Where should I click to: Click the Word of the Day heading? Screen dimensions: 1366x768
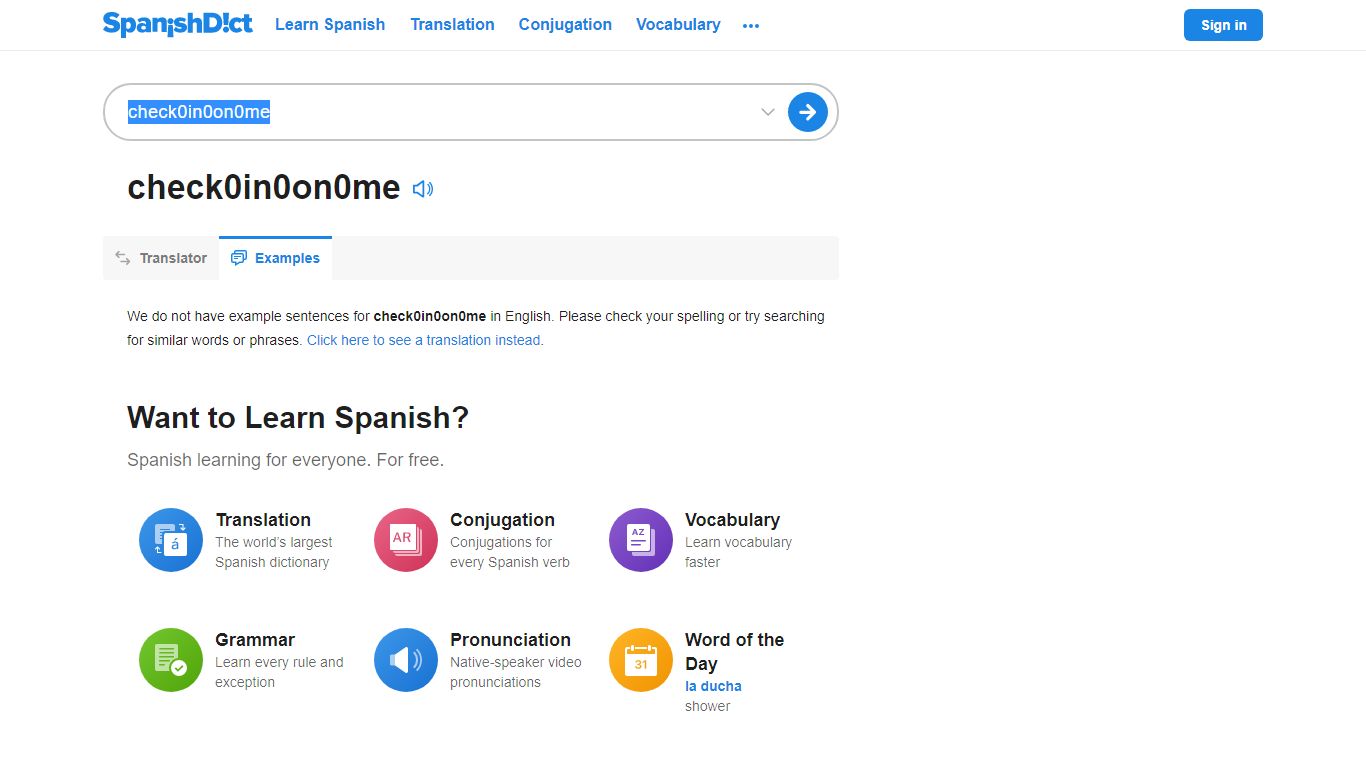pos(734,652)
